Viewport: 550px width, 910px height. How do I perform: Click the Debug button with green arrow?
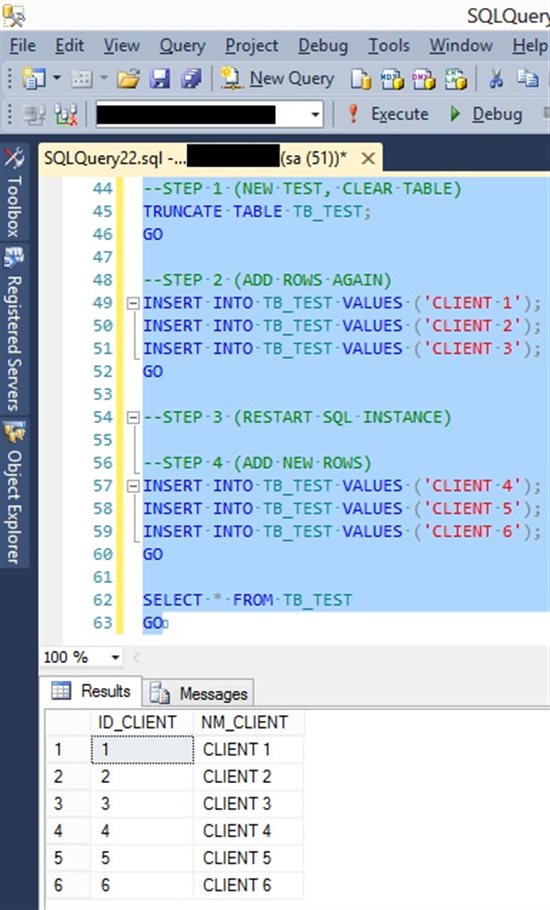(486, 114)
